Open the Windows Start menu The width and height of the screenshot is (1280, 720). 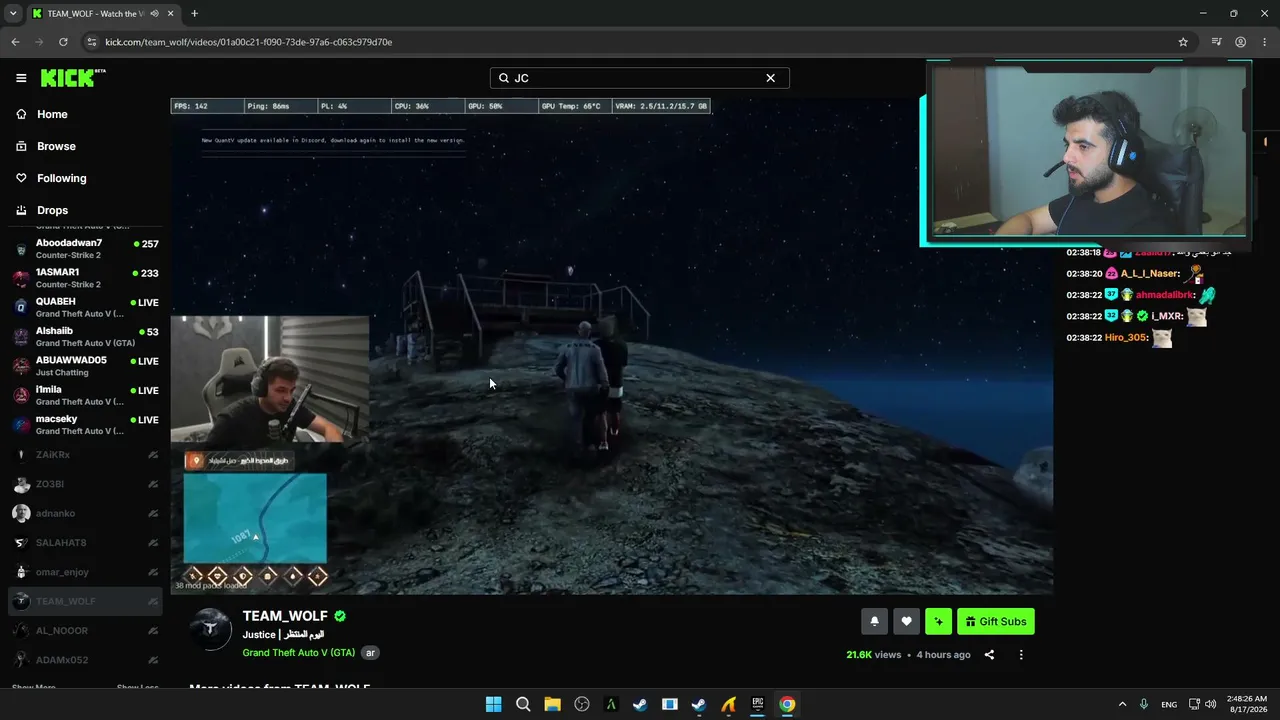(x=493, y=704)
